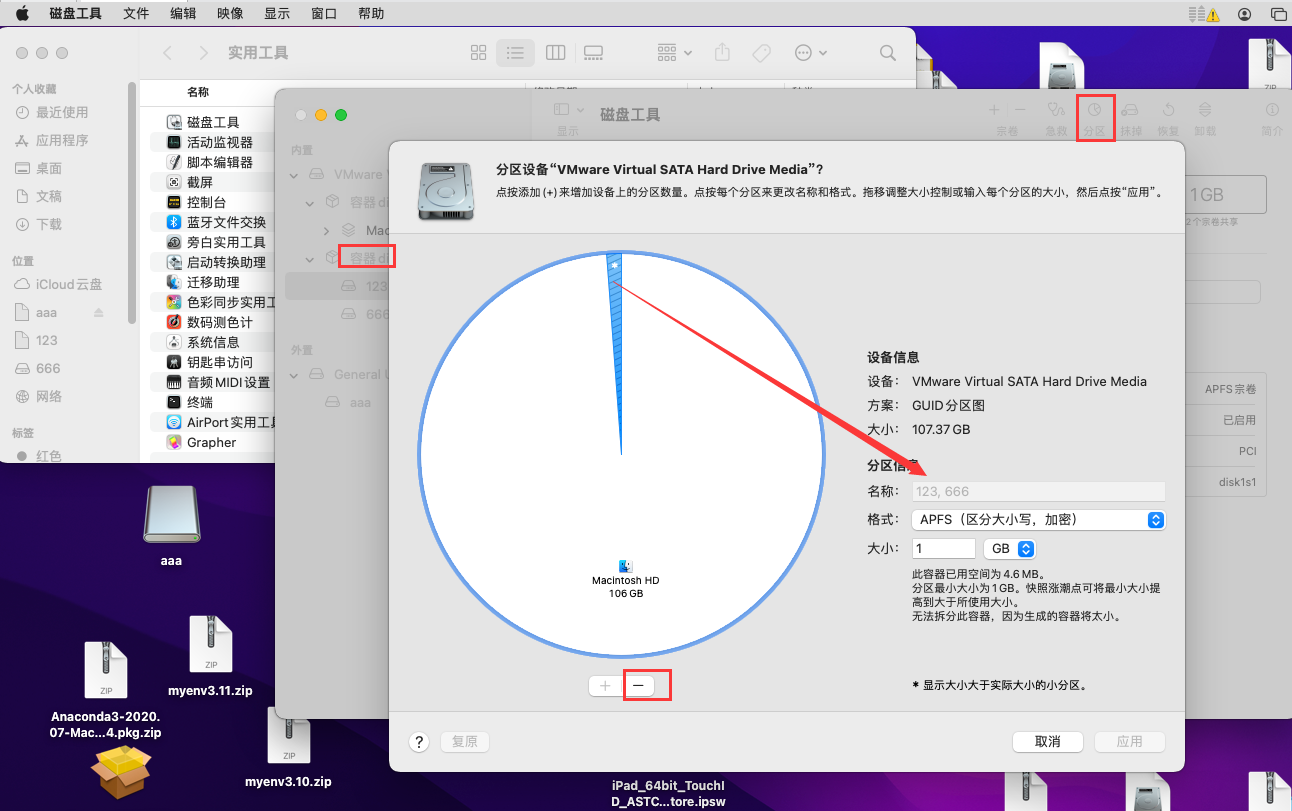Open the GB size unit dropdown
The image size is (1292, 811).
[1009, 549]
